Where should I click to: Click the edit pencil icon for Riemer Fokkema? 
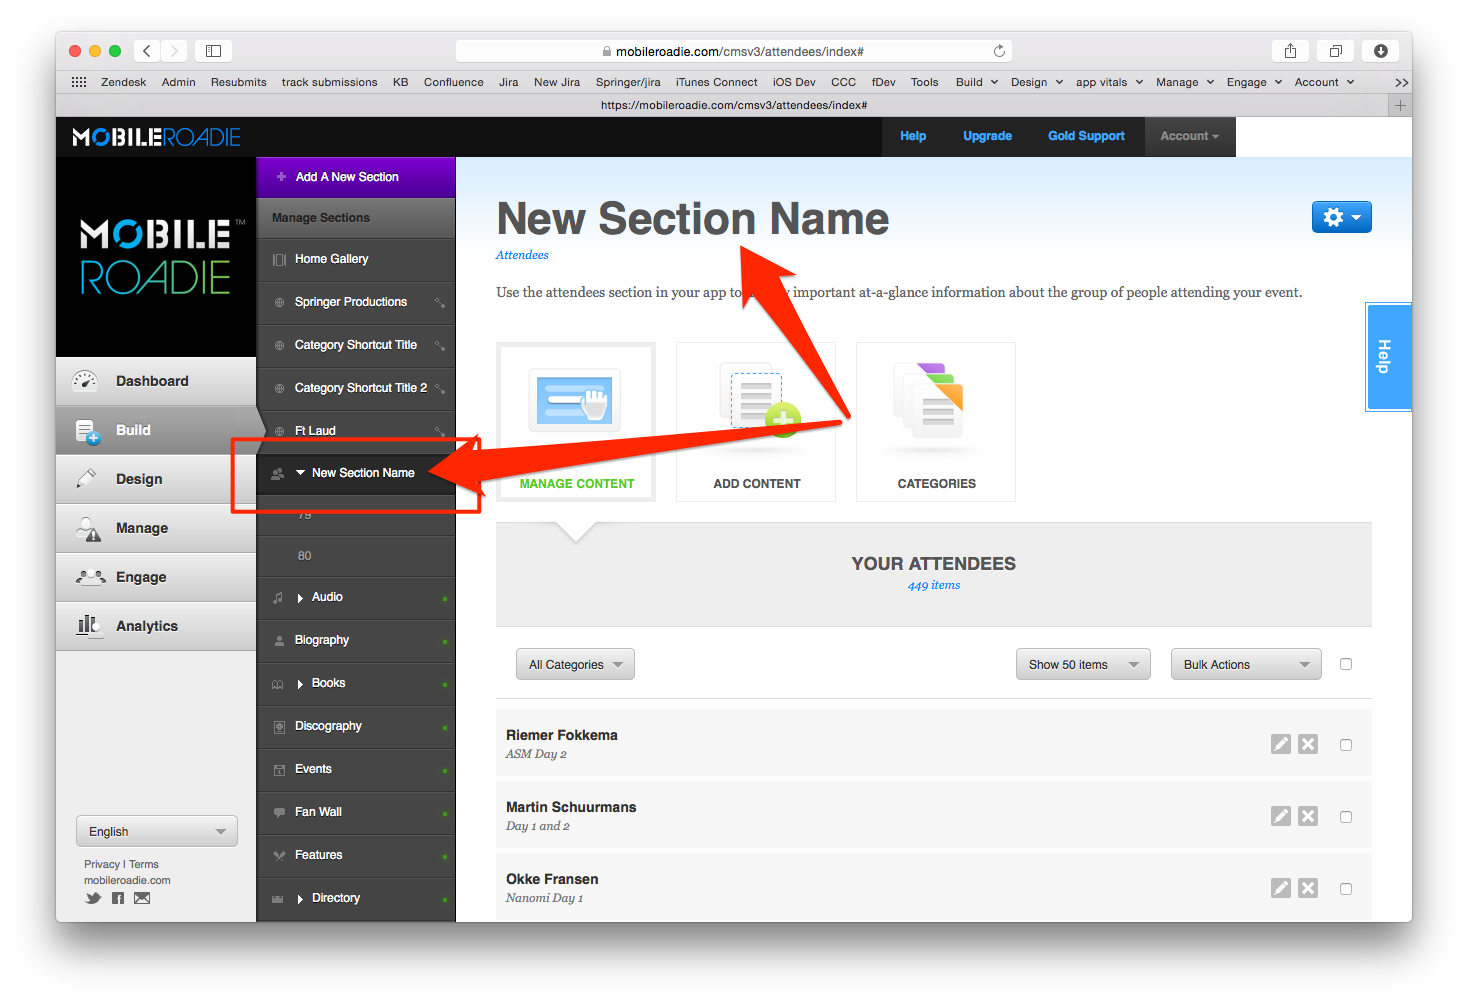coord(1280,744)
